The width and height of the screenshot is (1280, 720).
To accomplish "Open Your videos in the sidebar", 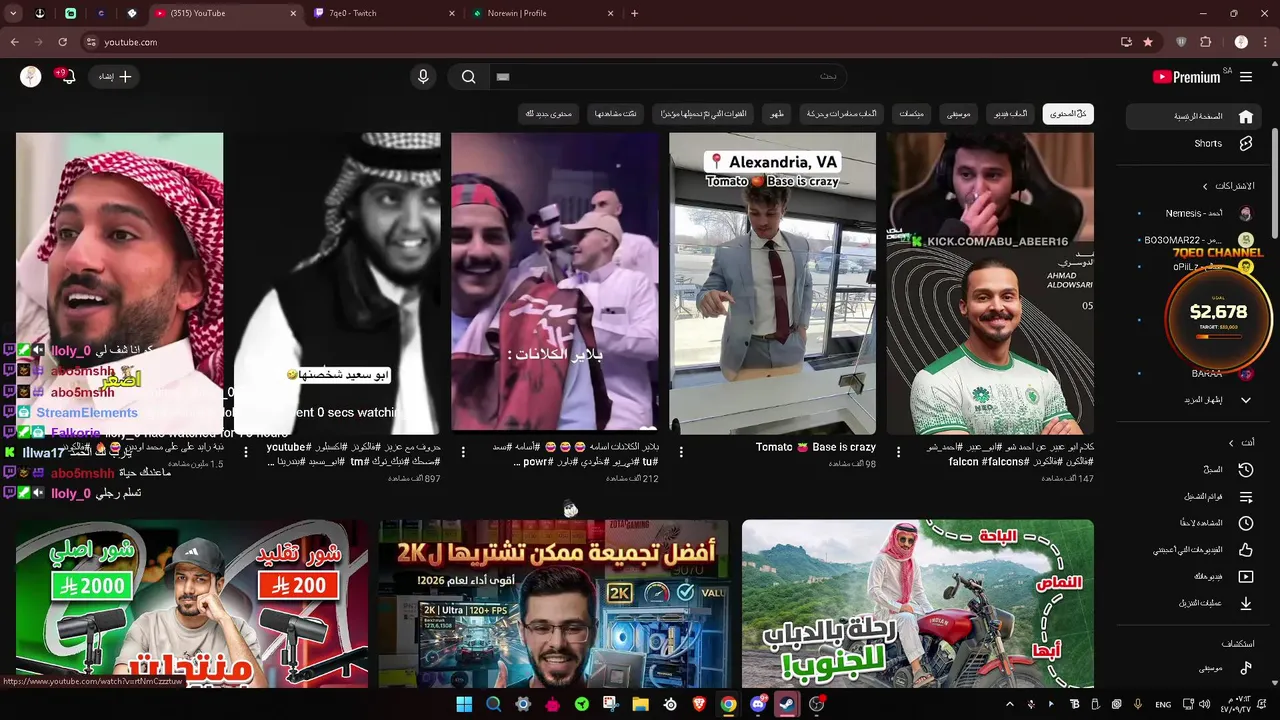I will 1192,577.
